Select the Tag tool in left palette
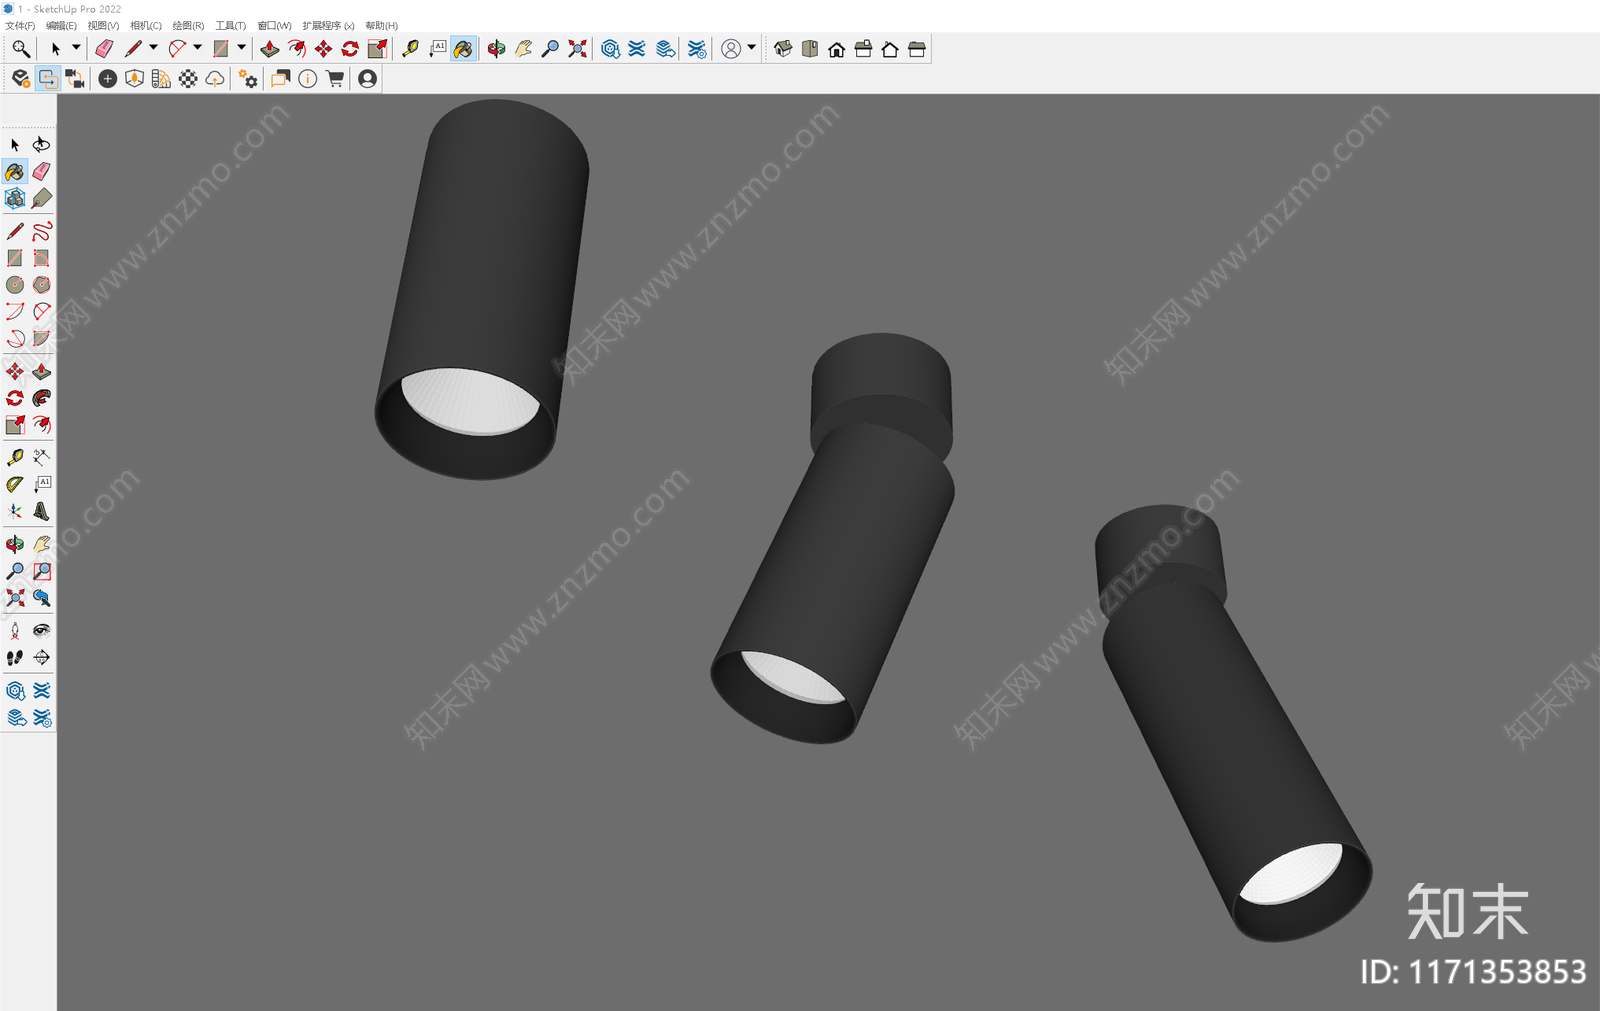This screenshot has height=1011, width=1600. [x=41, y=199]
